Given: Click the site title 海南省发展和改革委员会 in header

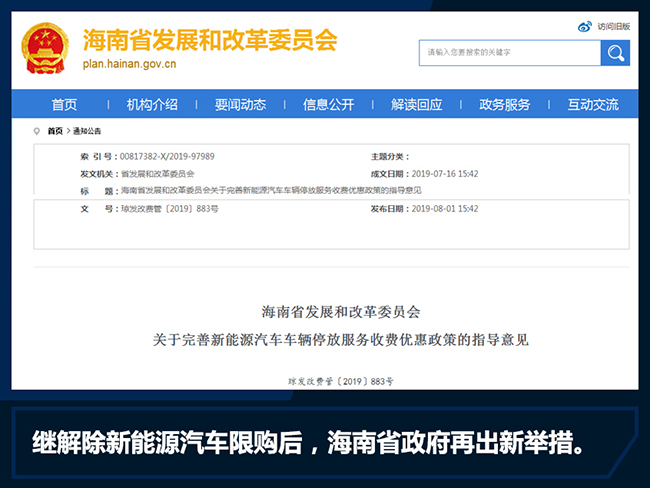Looking at the screenshot, I should pos(210,40).
